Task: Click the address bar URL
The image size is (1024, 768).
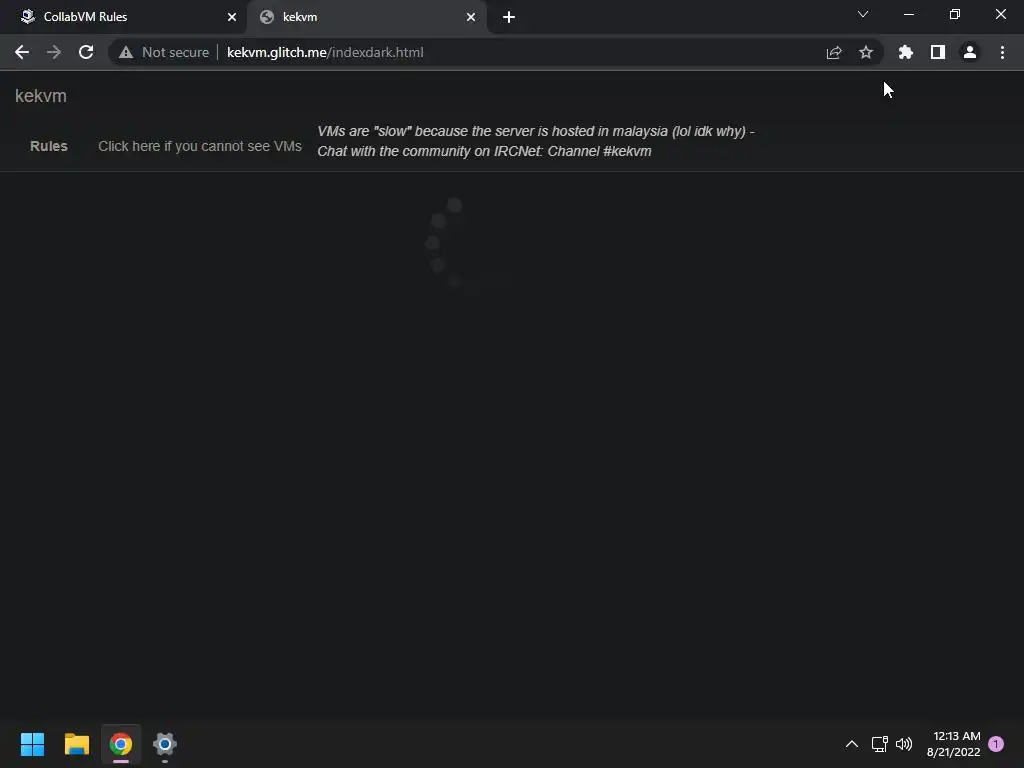Action: (325, 52)
